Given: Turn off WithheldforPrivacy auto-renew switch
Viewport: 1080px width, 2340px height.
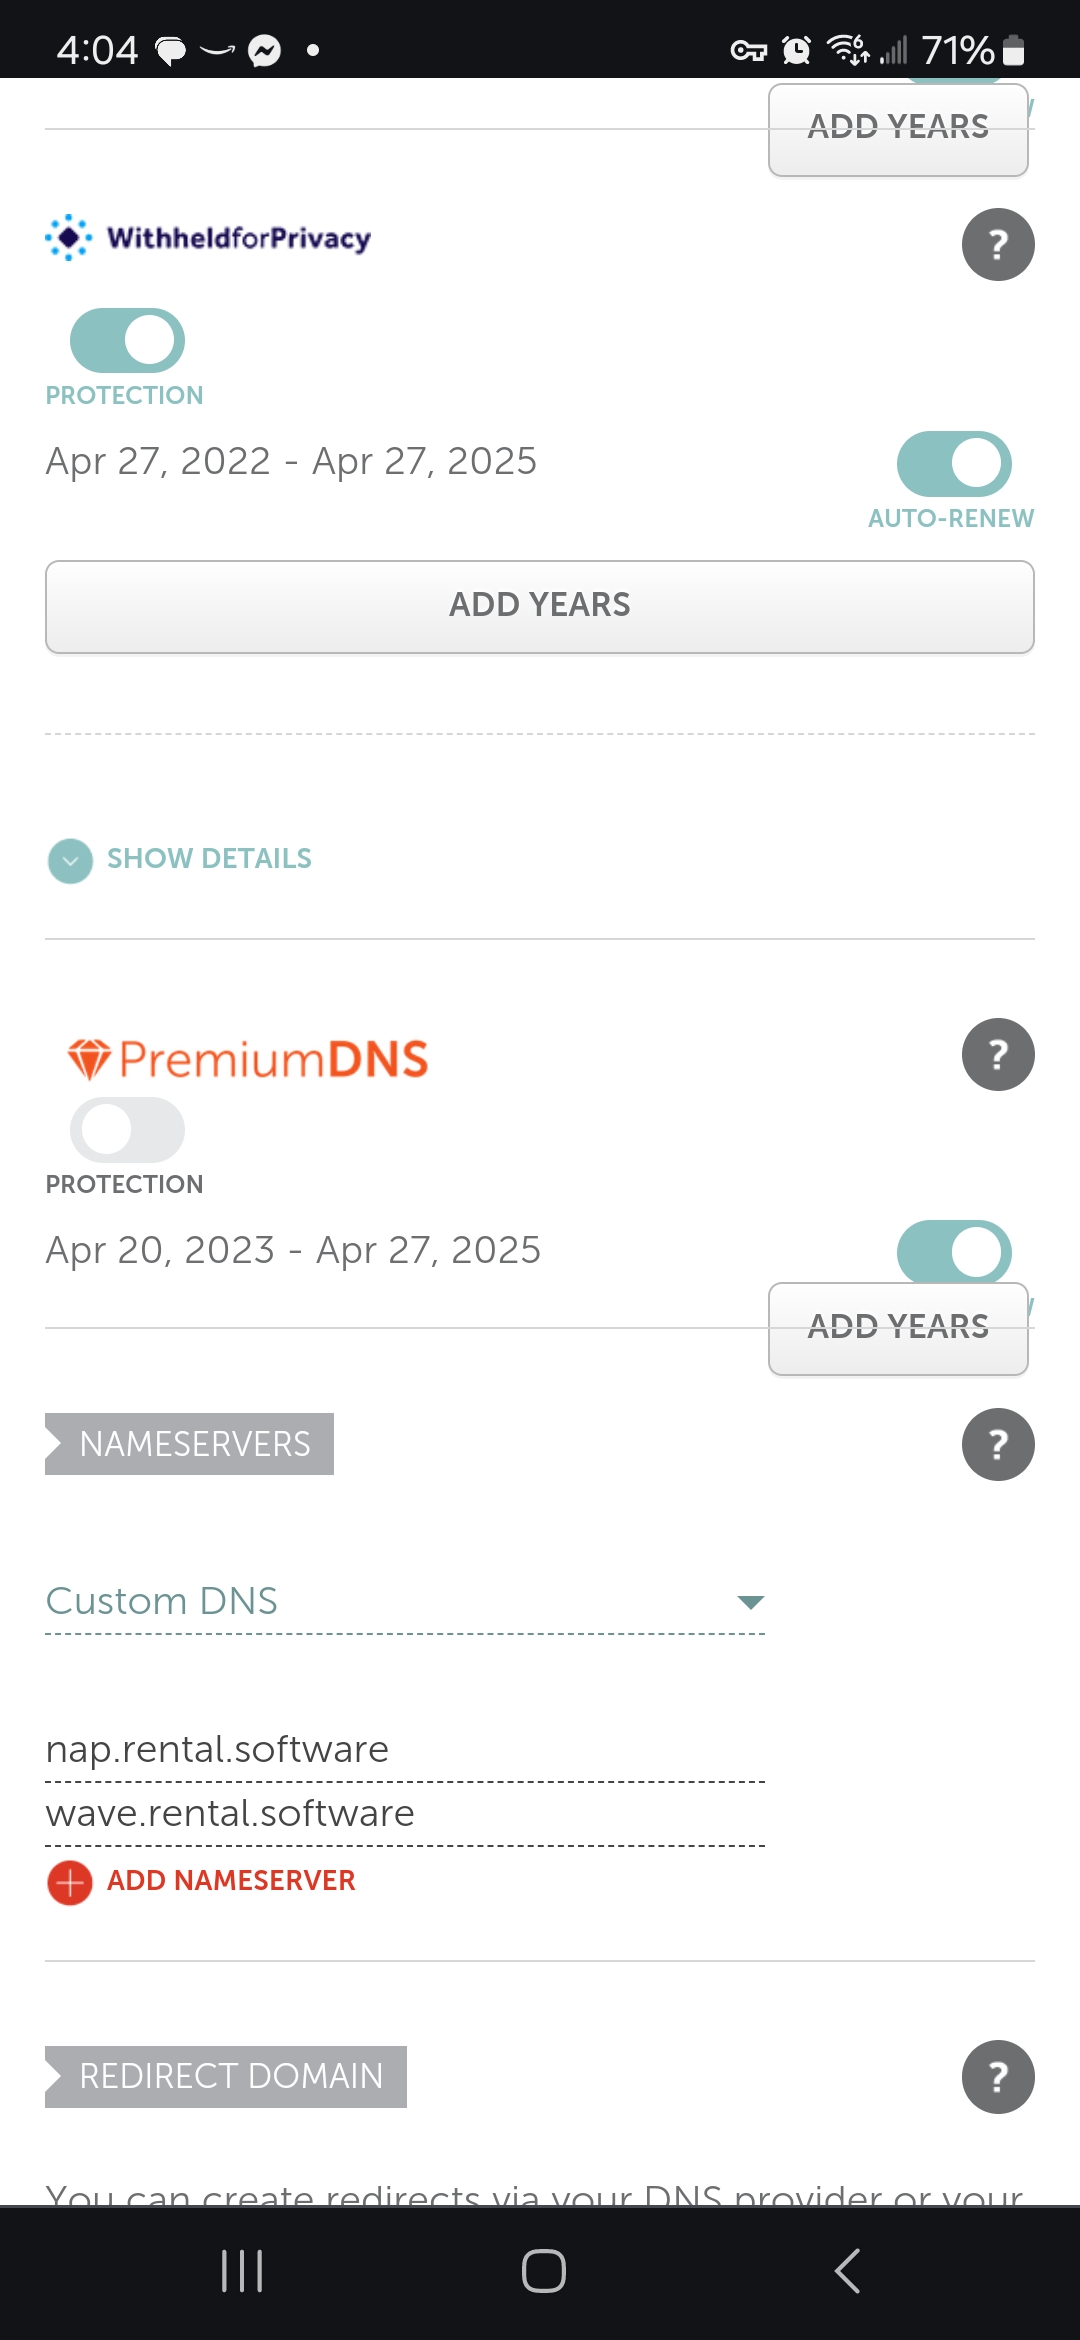Looking at the screenshot, I should coord(954,464).
